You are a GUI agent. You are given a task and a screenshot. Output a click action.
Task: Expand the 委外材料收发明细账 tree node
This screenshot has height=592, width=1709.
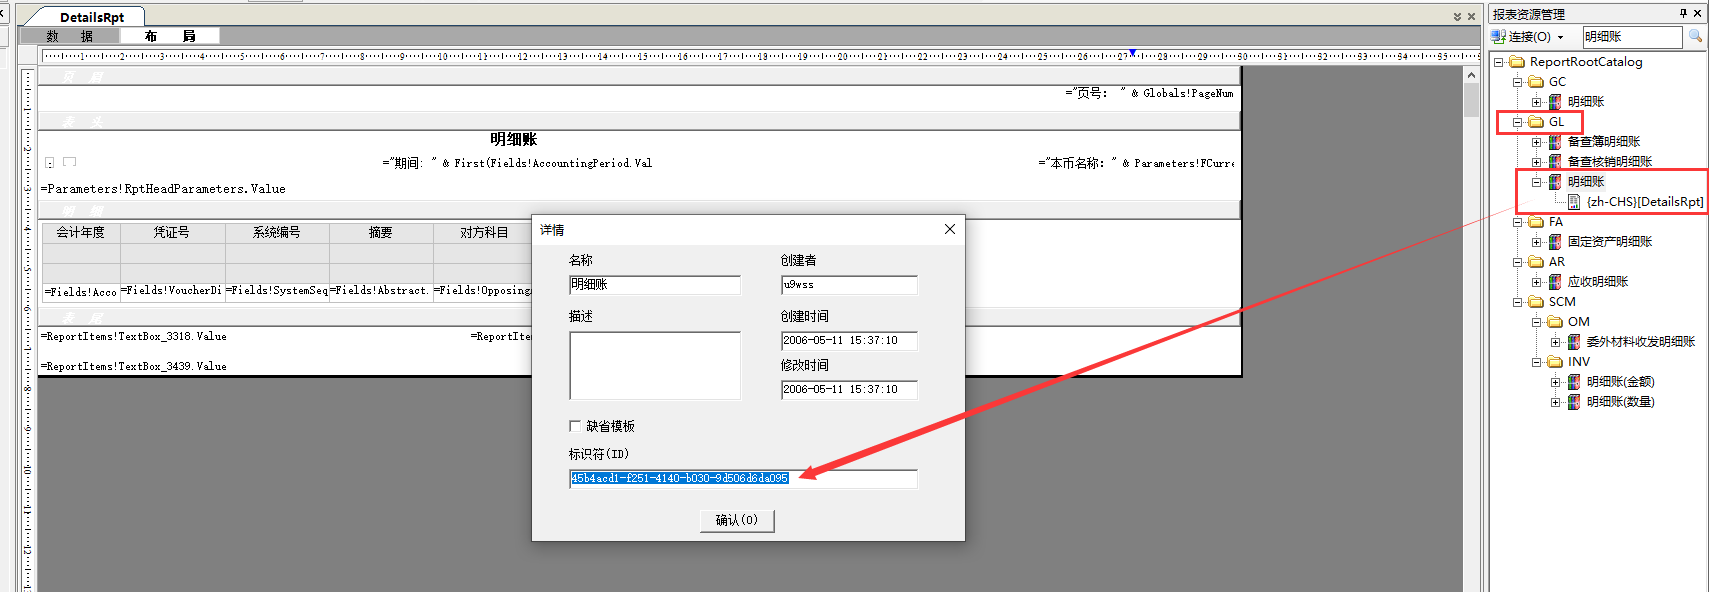coord(1556,341)
